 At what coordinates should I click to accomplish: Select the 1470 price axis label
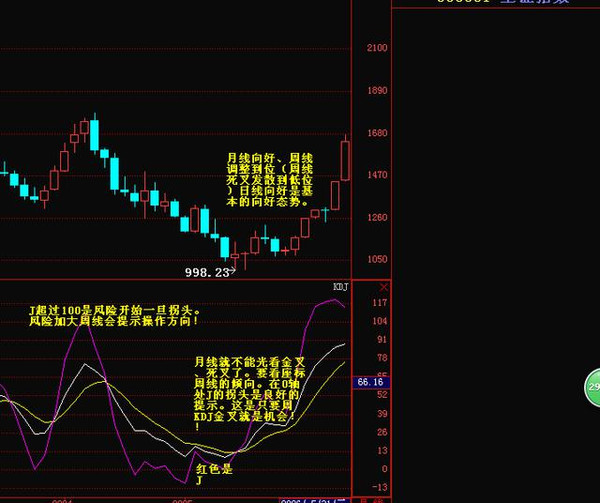click(377, 175)
